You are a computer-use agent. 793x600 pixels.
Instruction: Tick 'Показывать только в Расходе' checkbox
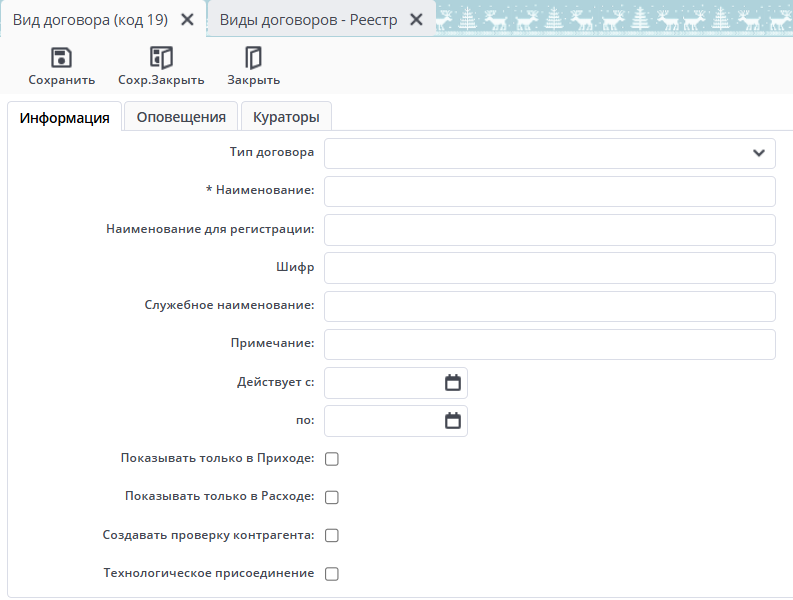(332, 497)
